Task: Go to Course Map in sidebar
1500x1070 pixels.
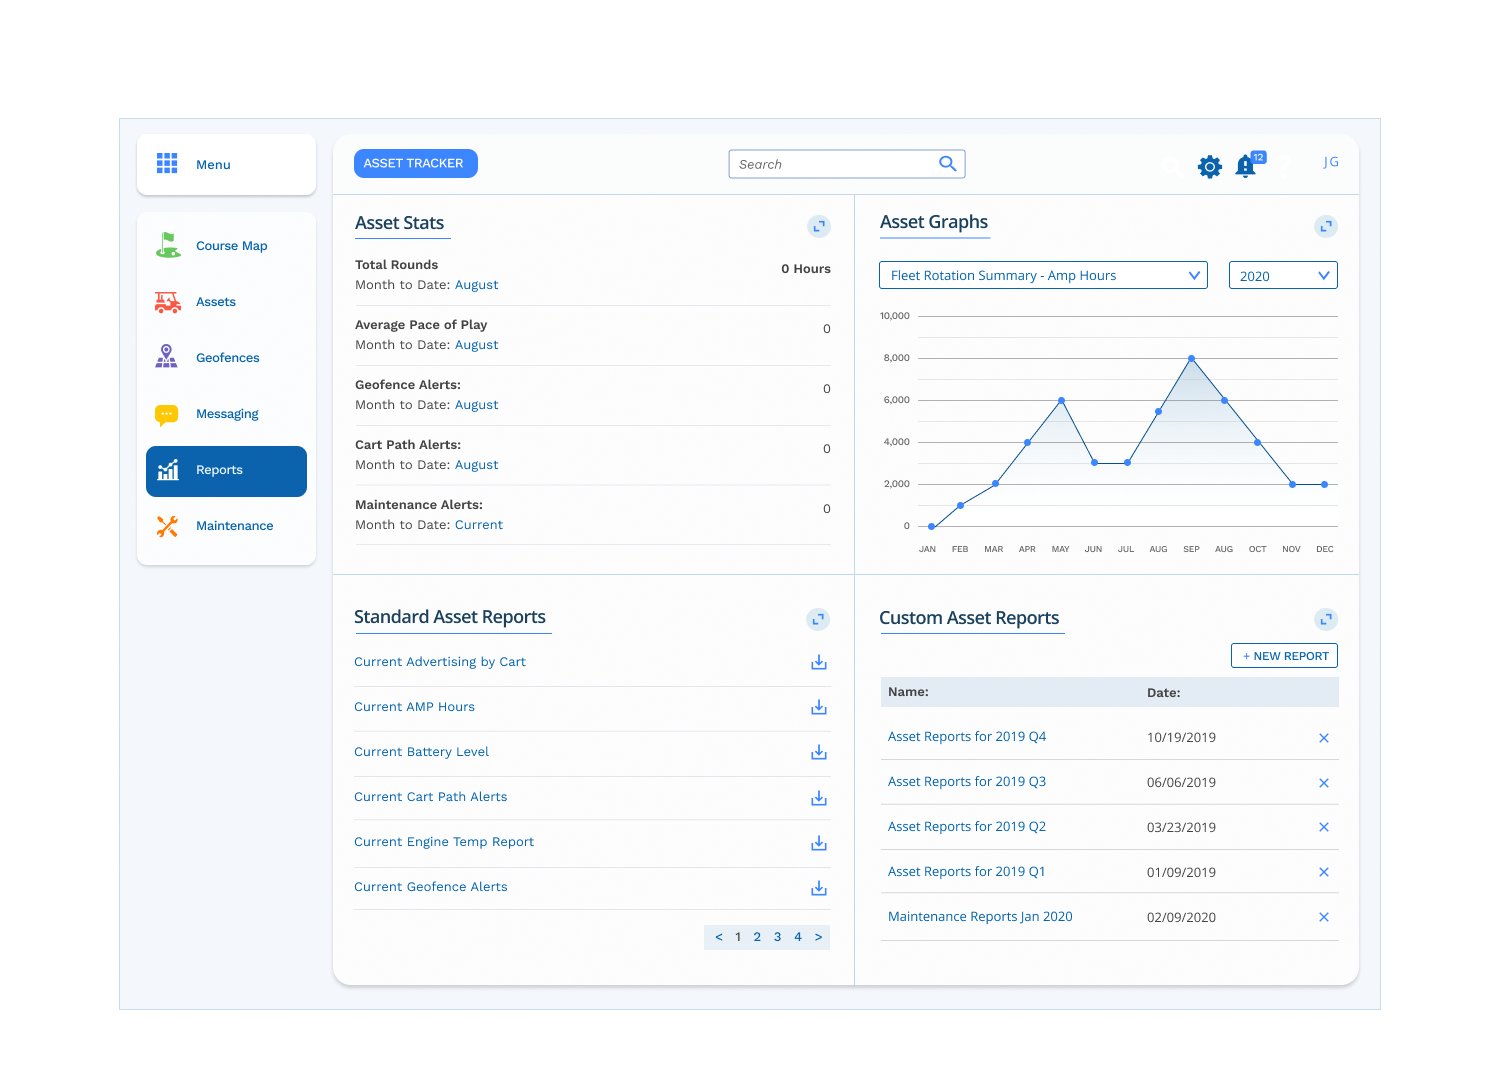Action: tap(231, 246)
